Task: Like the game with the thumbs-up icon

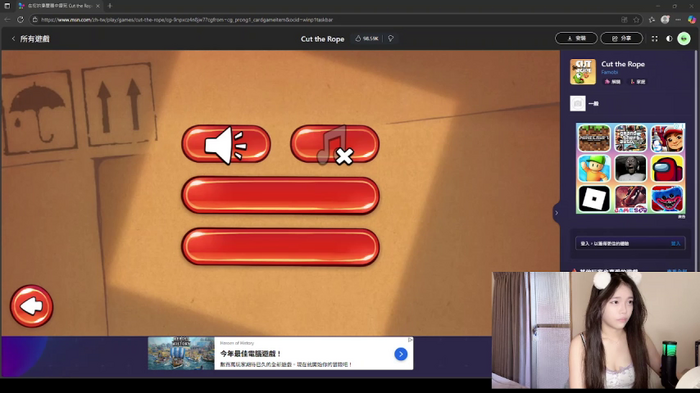Action: point(358,39)
